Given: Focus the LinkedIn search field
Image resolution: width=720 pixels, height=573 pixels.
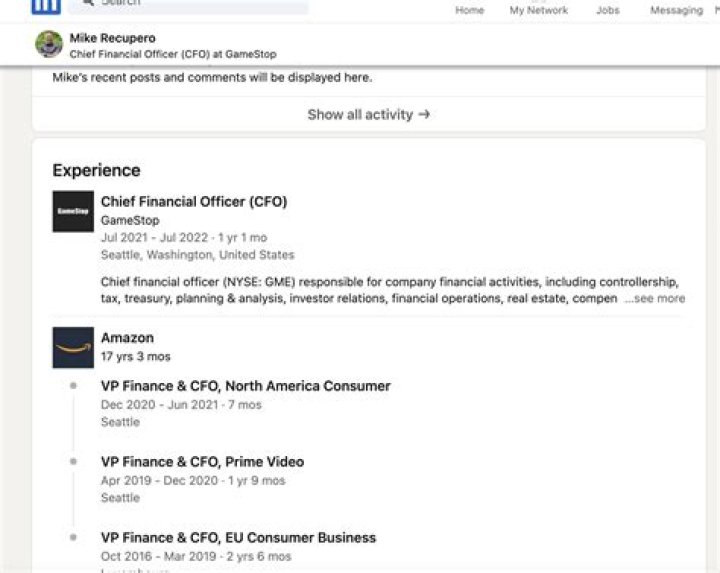Looking at the screenshot, I should pyautogui.click(x=200, y=4).
